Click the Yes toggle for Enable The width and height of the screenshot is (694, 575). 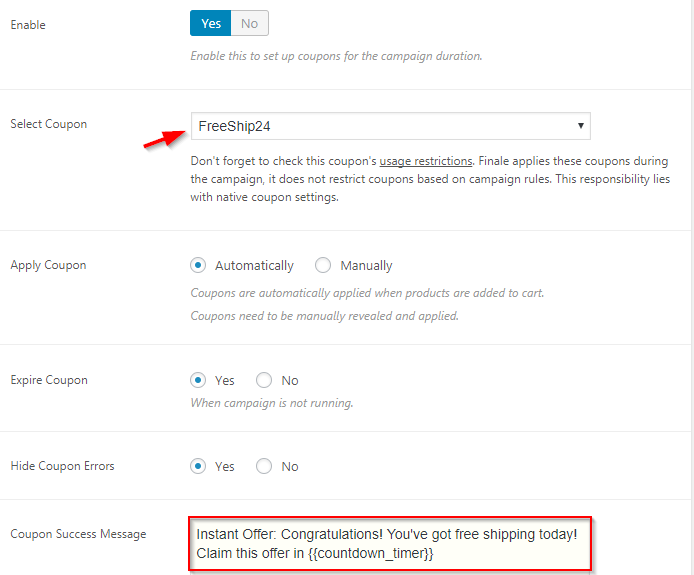coord(211,23)
